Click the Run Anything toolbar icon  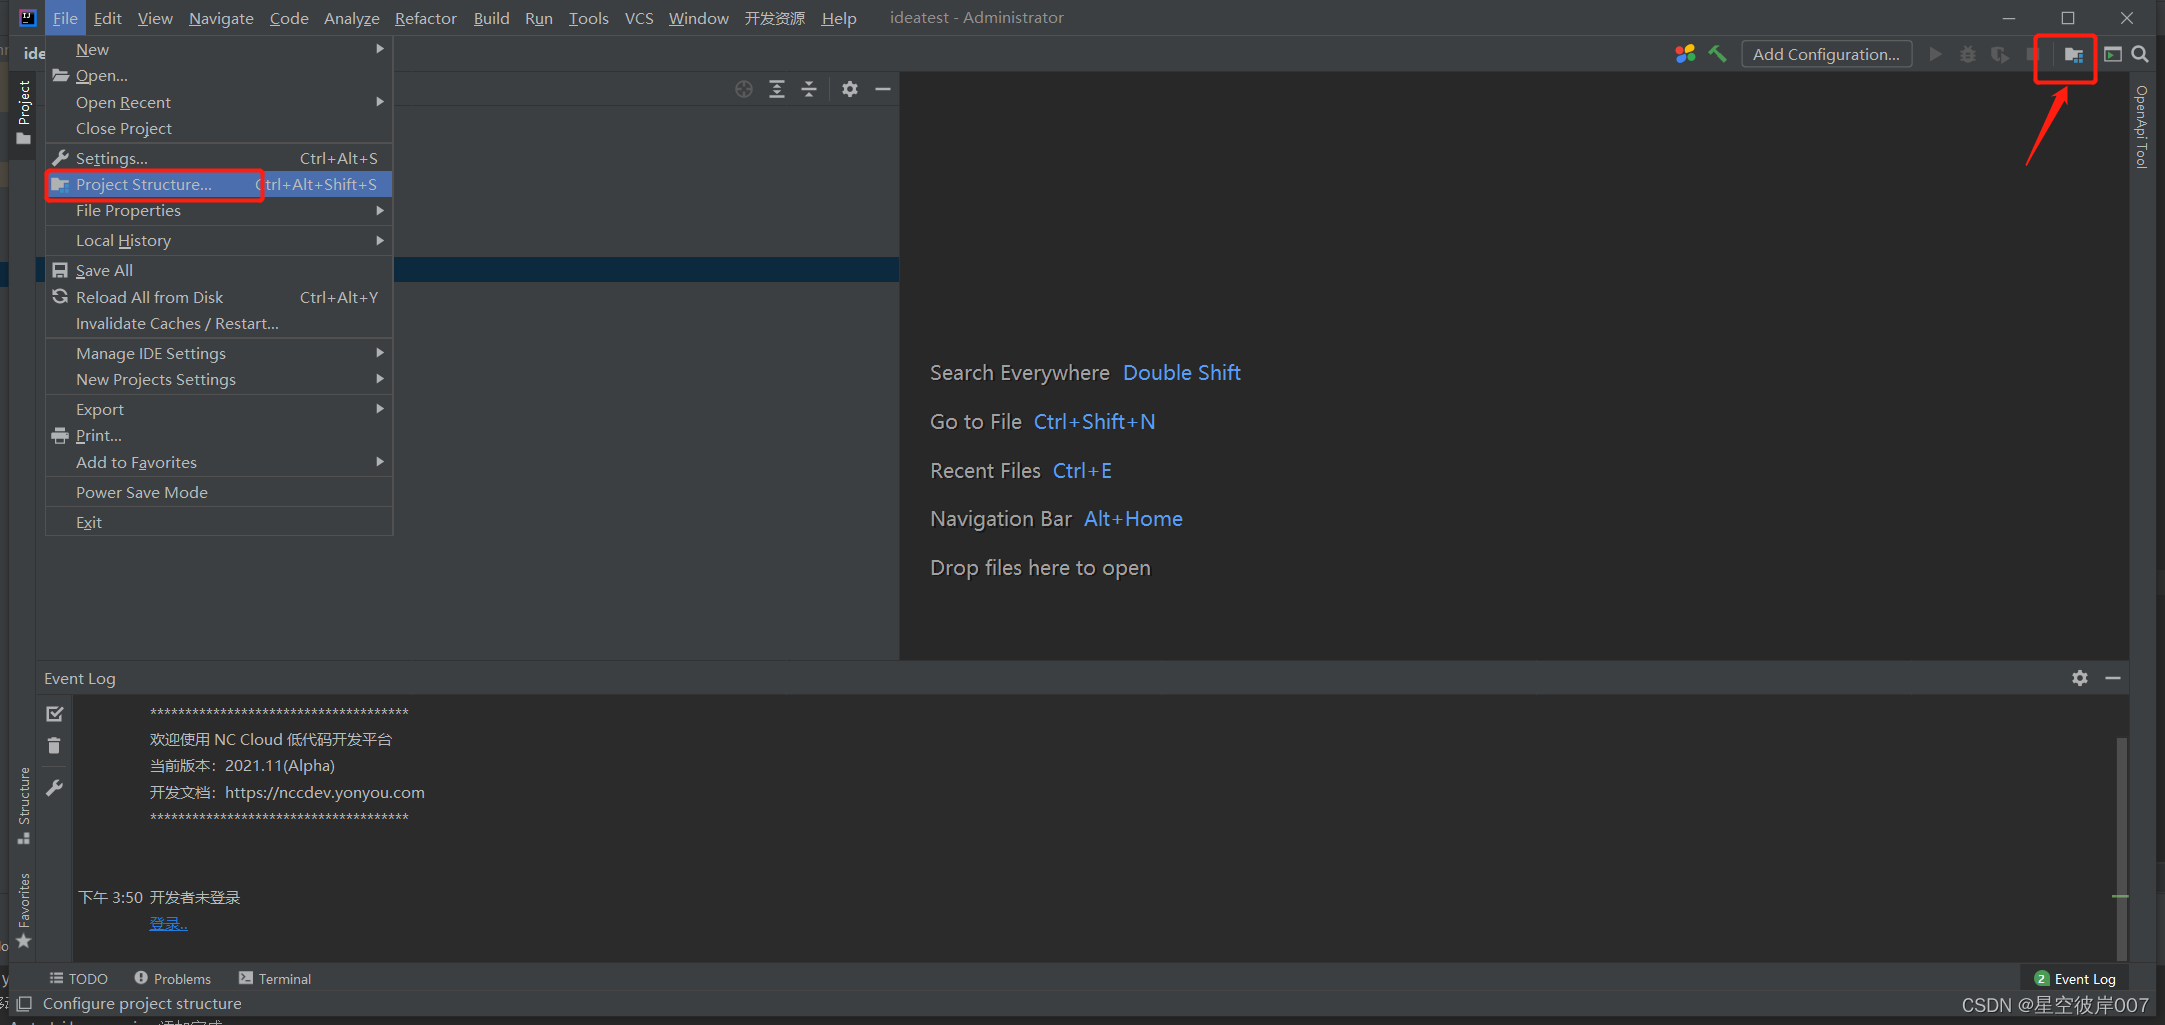click(x=2113, y=54)
